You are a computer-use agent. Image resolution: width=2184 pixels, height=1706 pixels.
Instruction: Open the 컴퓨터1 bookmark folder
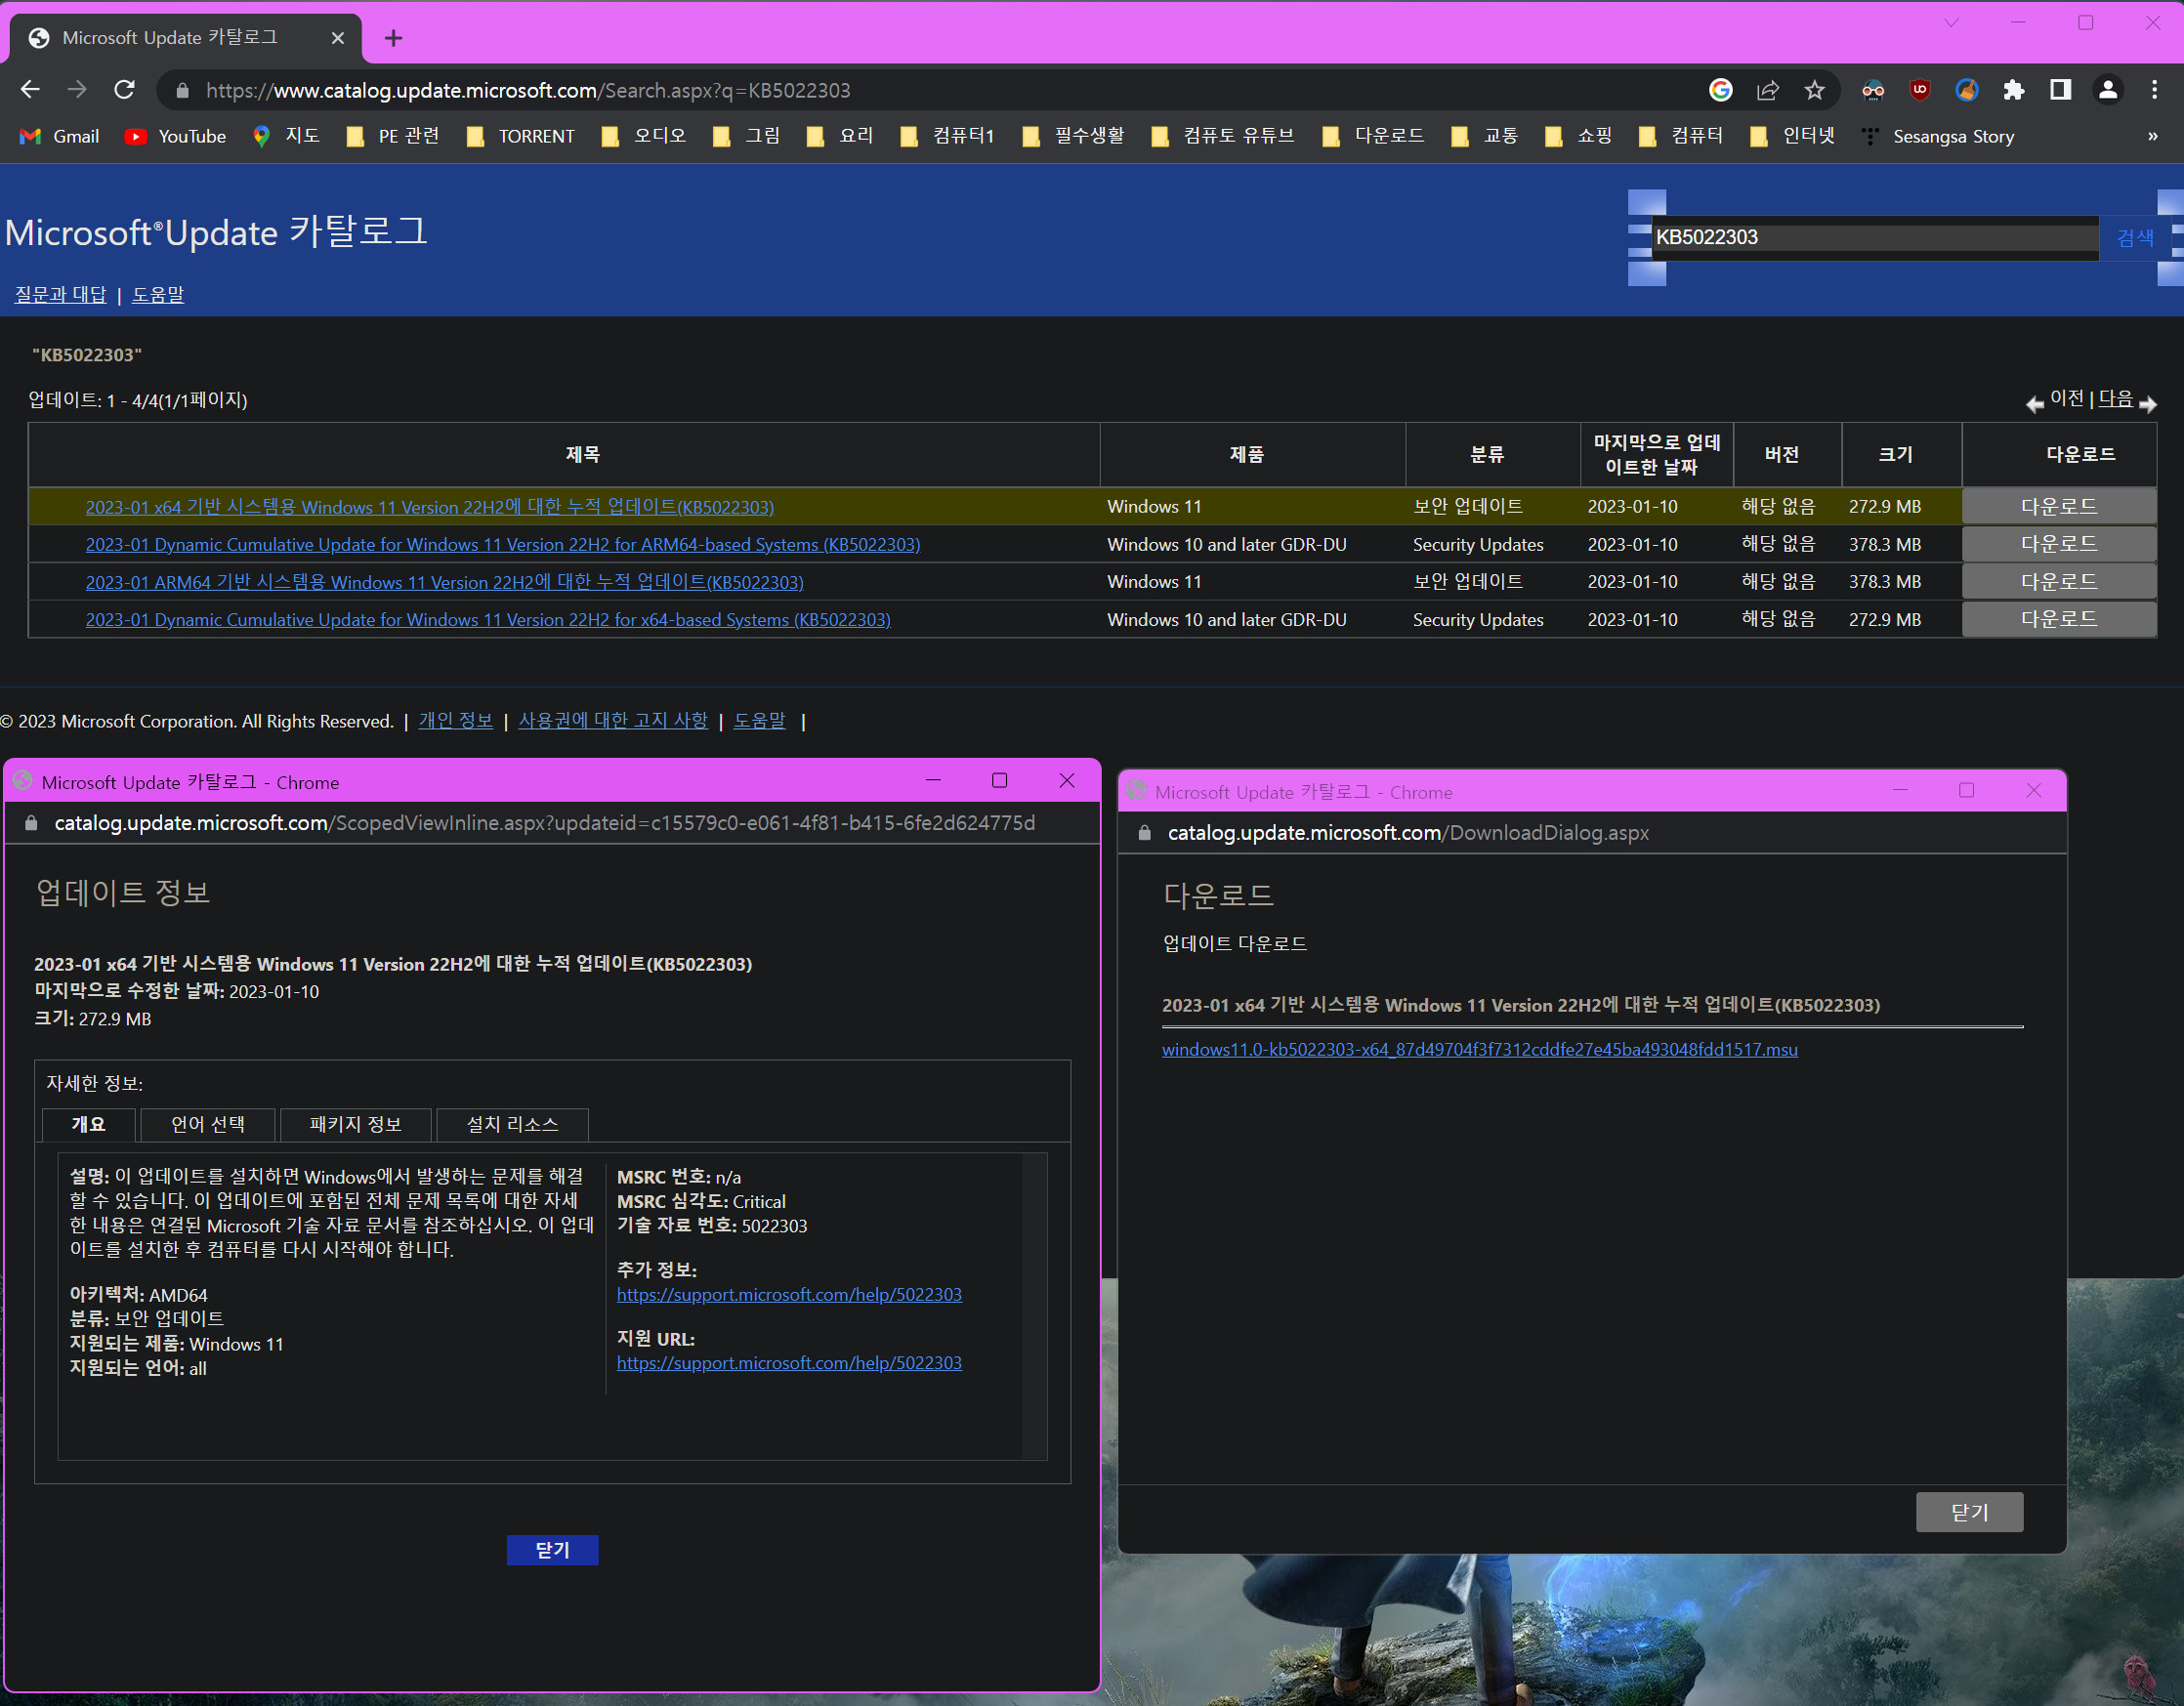click(x=948, y=136)
